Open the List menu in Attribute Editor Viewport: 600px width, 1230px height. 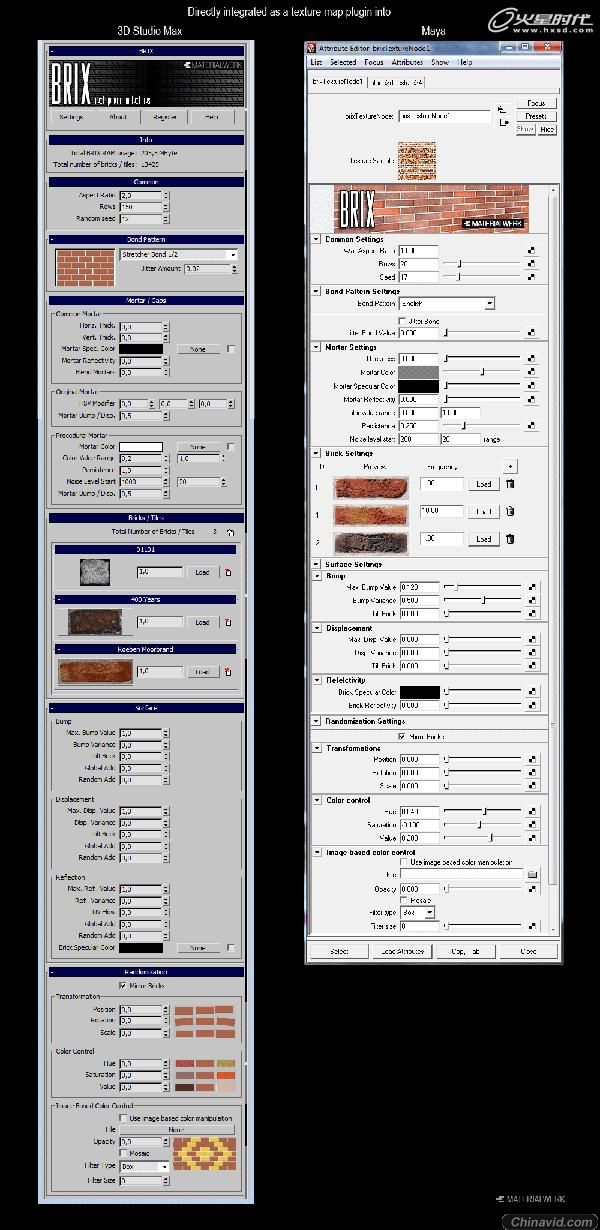[x=316, y=62]
